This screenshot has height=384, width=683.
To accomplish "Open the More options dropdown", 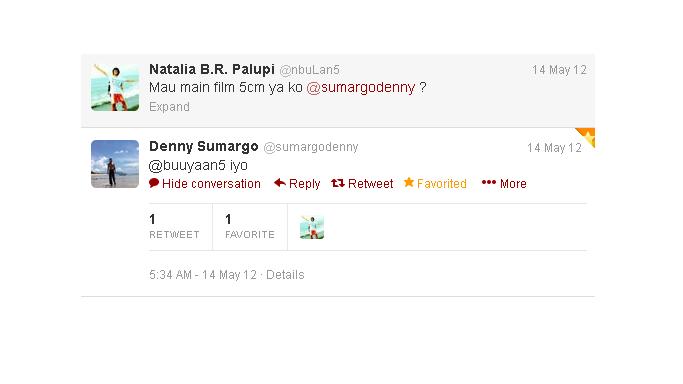I will click(x=513, y=184).
